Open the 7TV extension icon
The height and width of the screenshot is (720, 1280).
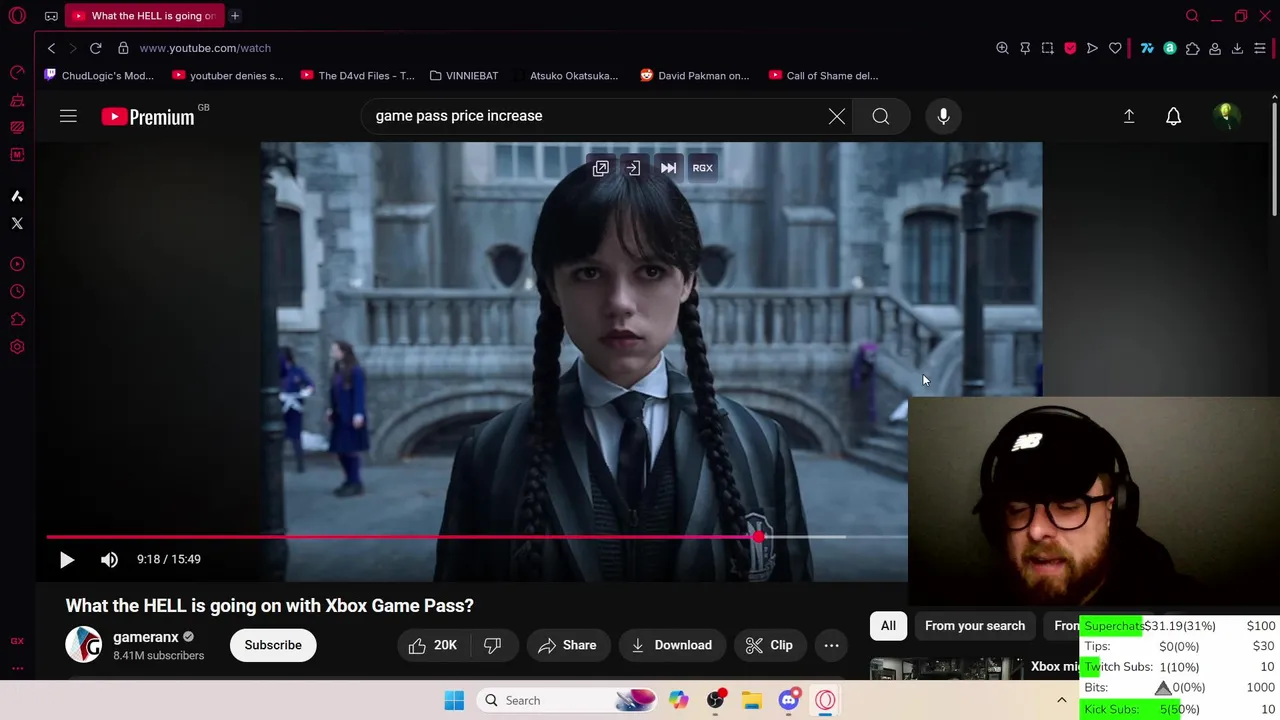pos(1147,48)
